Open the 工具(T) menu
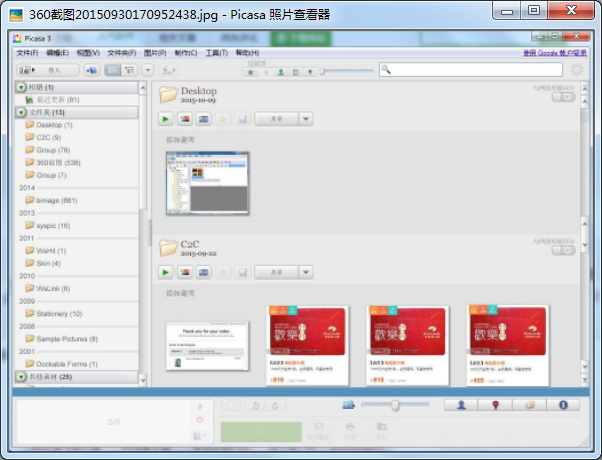The height and width of the screenshot is (460, 602). click(216, 52)
